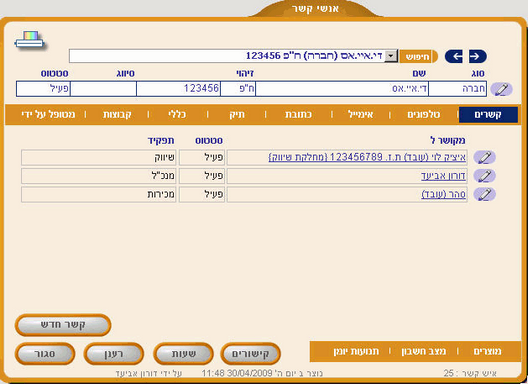Open the איציק לוי contact link
The image size is (528, 384).
click(367, 157)
